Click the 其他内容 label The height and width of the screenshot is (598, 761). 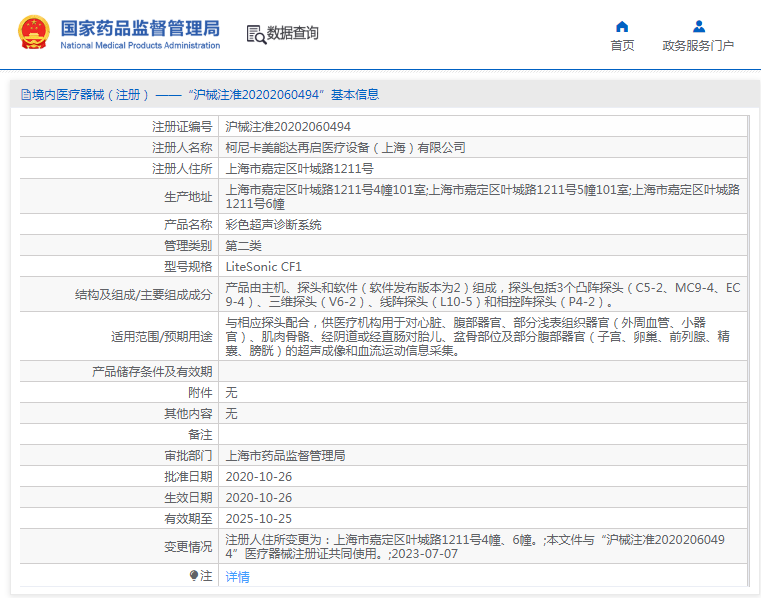[x=188, y=414]
